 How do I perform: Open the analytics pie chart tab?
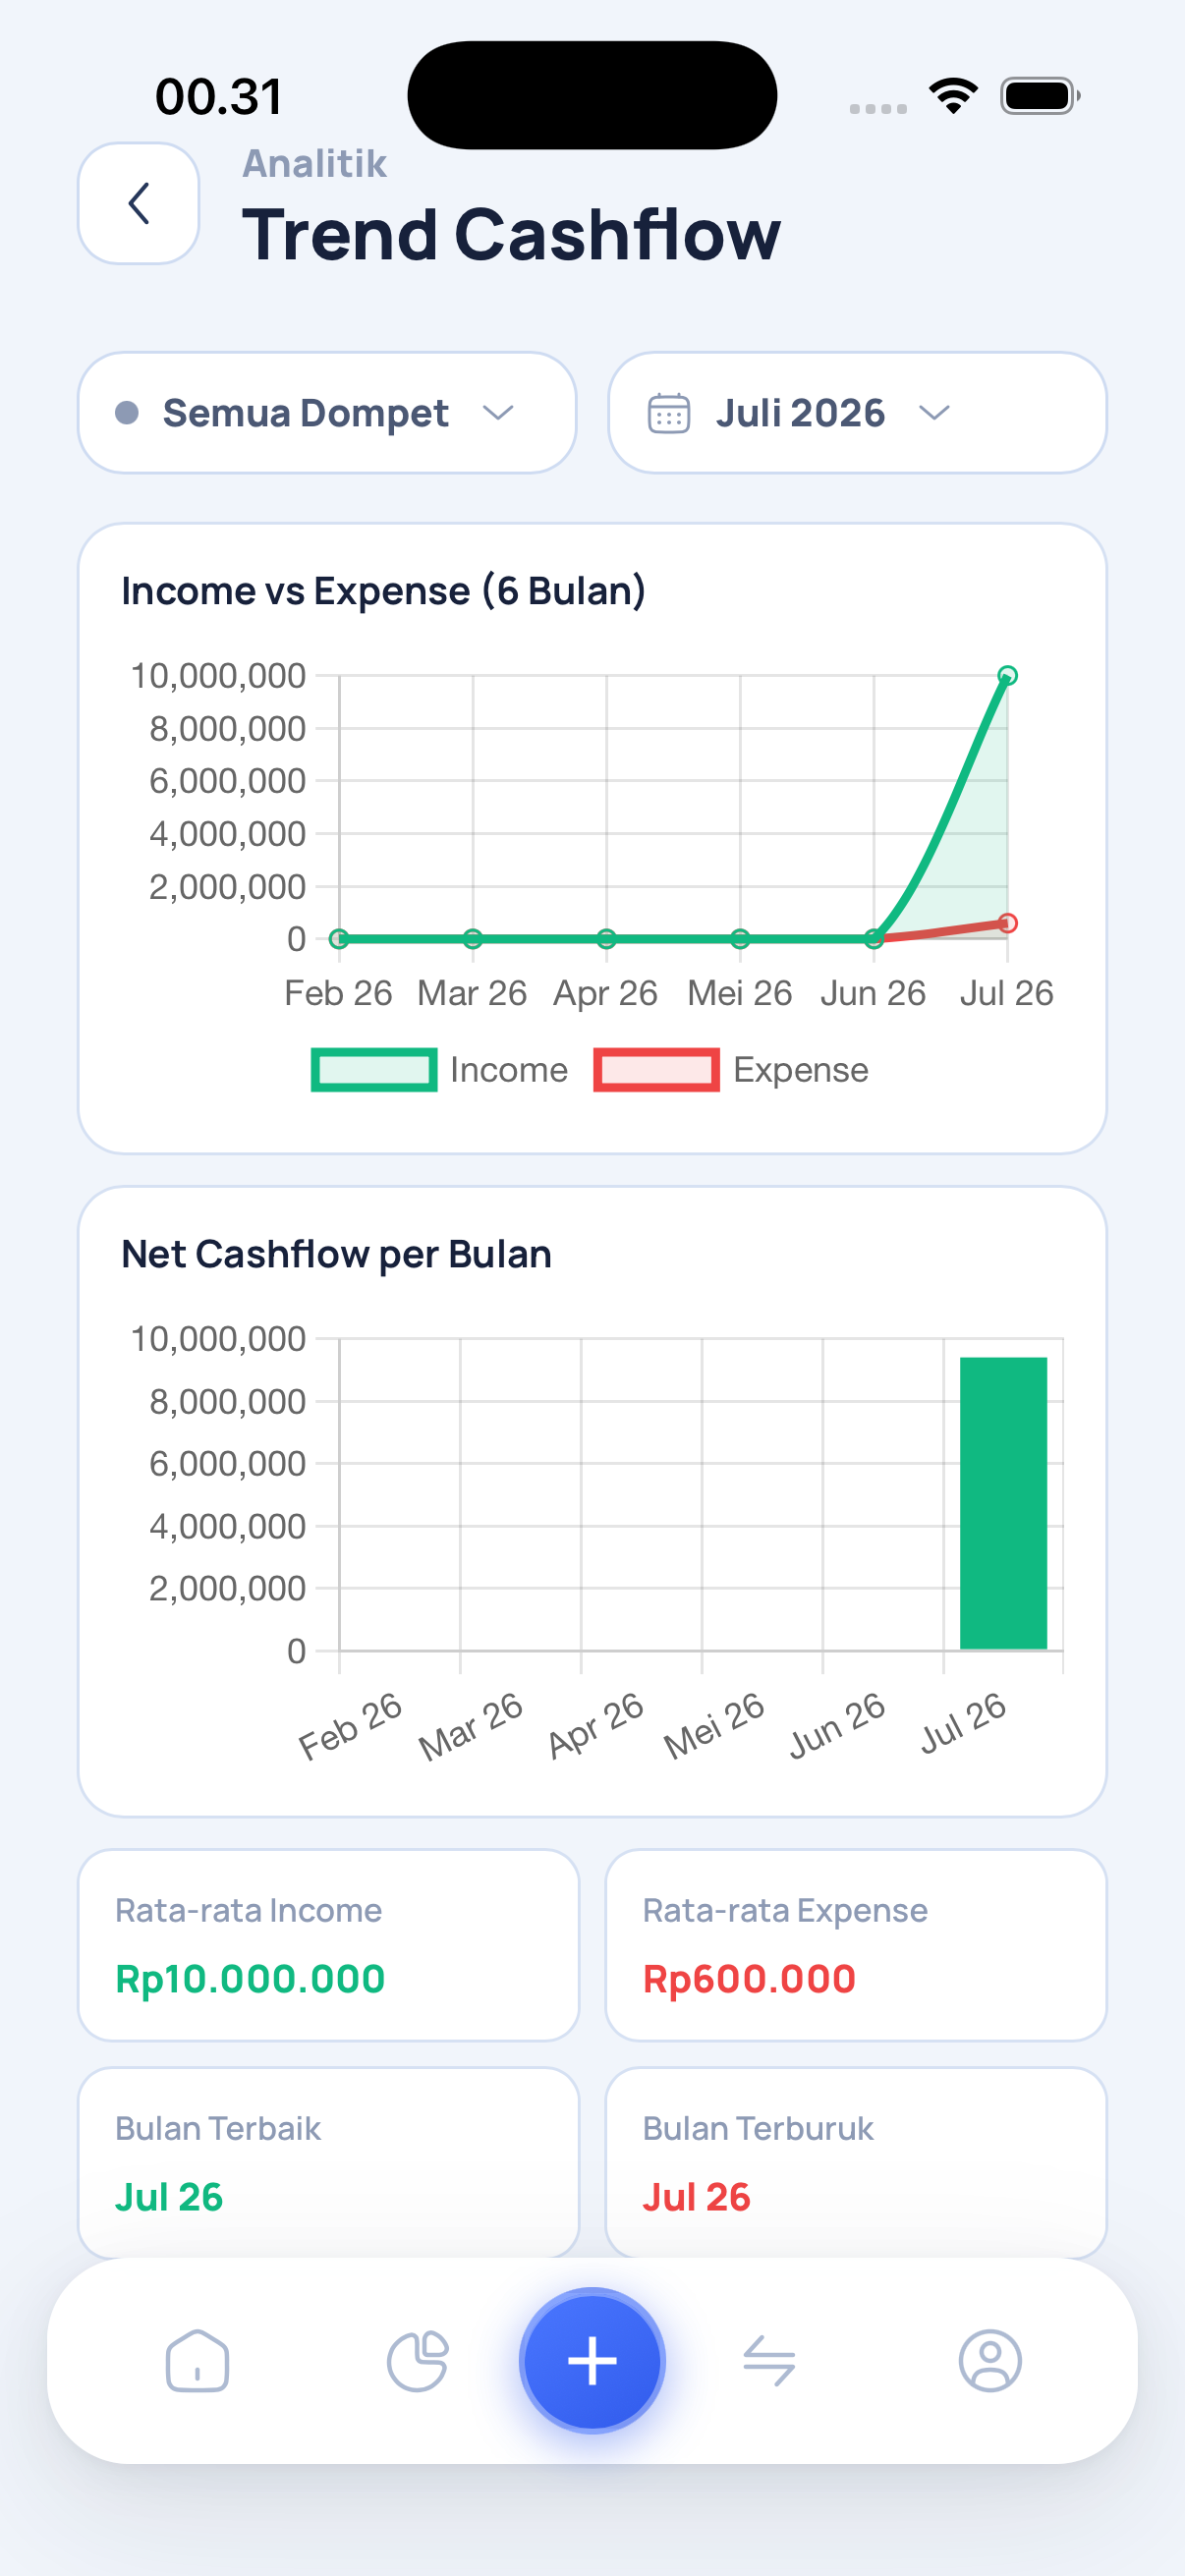point(418,2361)
